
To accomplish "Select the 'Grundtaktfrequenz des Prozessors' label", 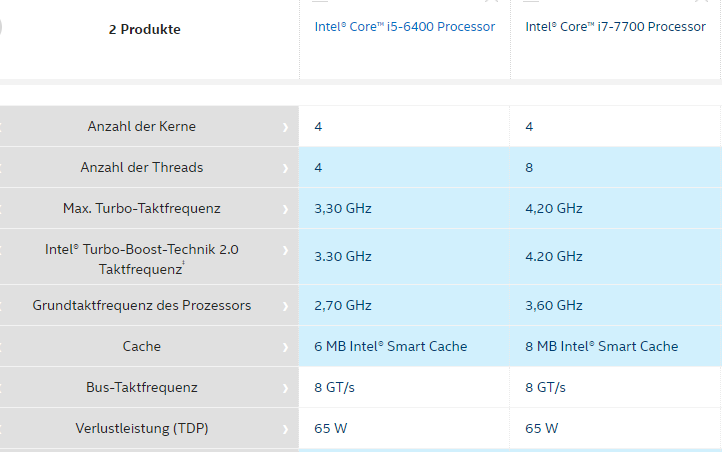I will pos(142,305).
